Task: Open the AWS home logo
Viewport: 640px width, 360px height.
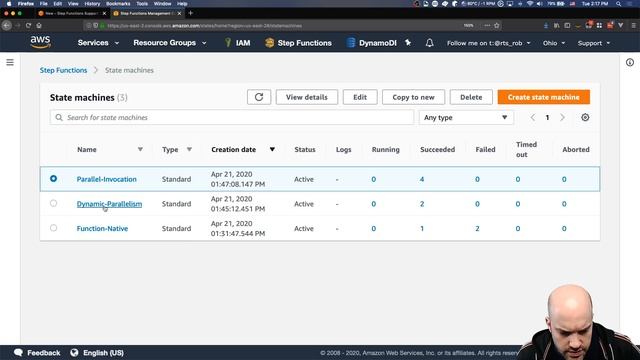Action: (x=40, y=42)
